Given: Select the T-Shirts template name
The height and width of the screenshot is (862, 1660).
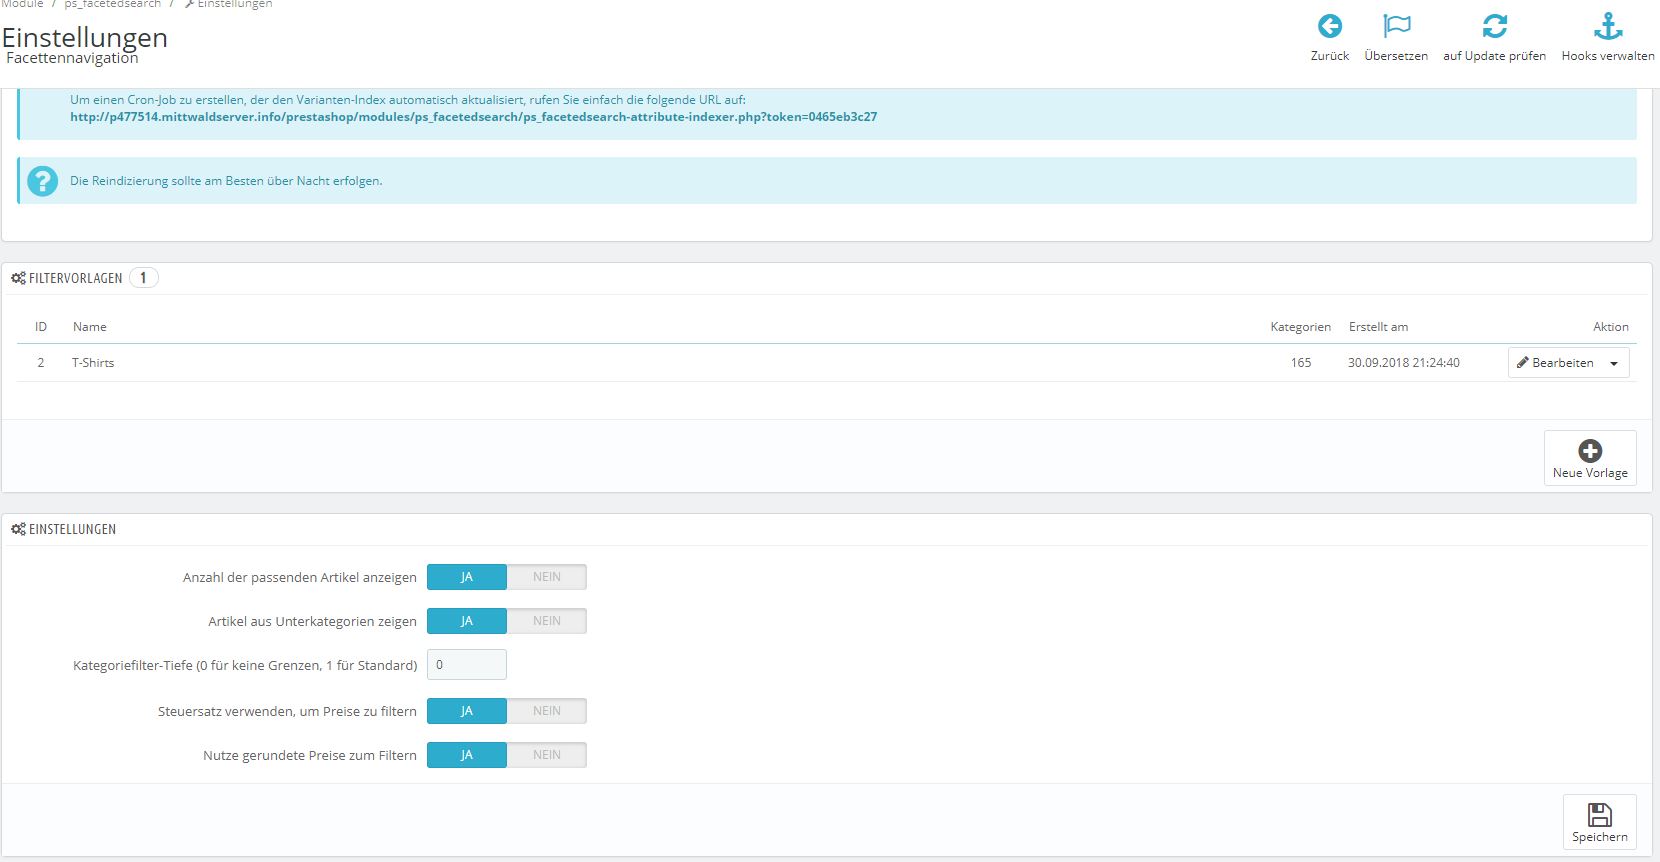Looking at the screenshot, I should 93,363.
